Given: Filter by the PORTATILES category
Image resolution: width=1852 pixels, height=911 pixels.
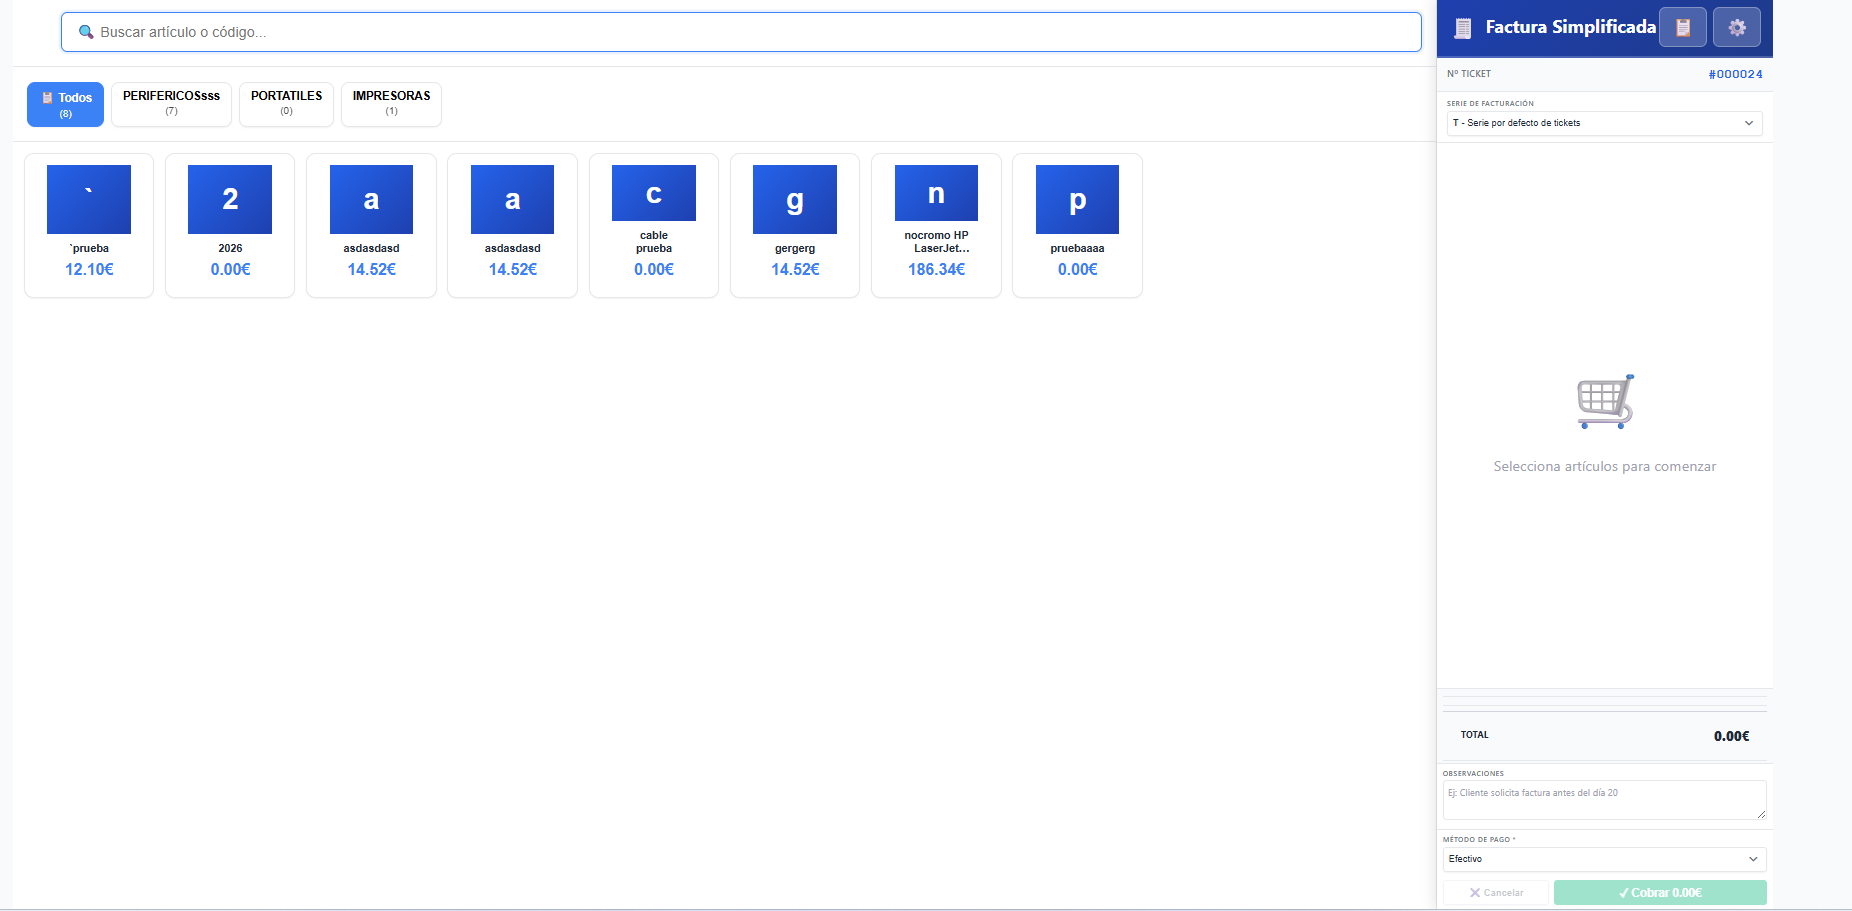Looking at the screenshot, I should pos(286,104).
